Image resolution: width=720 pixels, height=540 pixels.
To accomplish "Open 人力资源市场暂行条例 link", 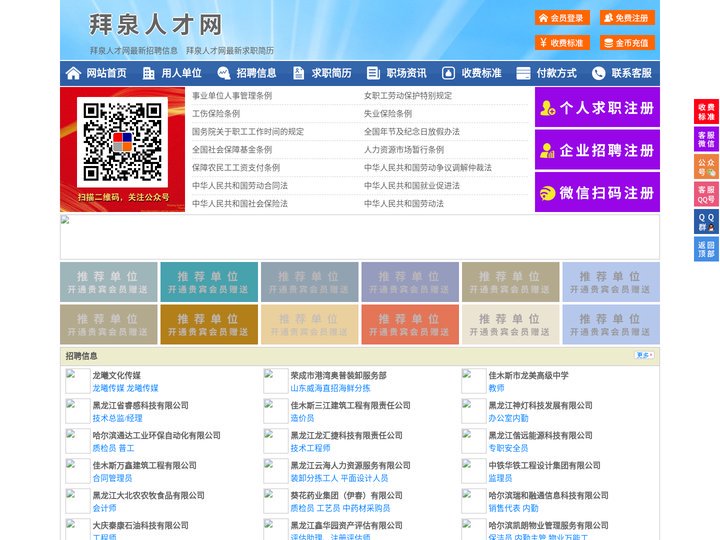I will click(x=404, y=149).
